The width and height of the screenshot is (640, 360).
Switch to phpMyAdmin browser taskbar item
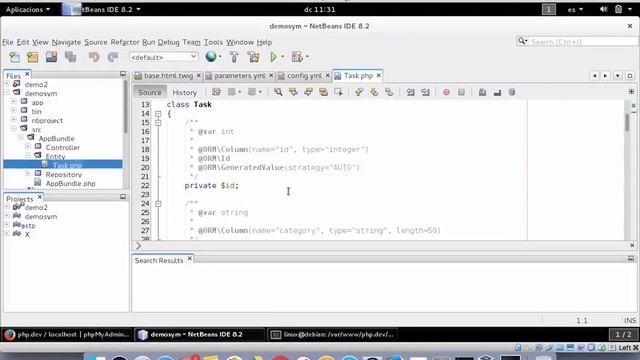(x=67, y=335)
